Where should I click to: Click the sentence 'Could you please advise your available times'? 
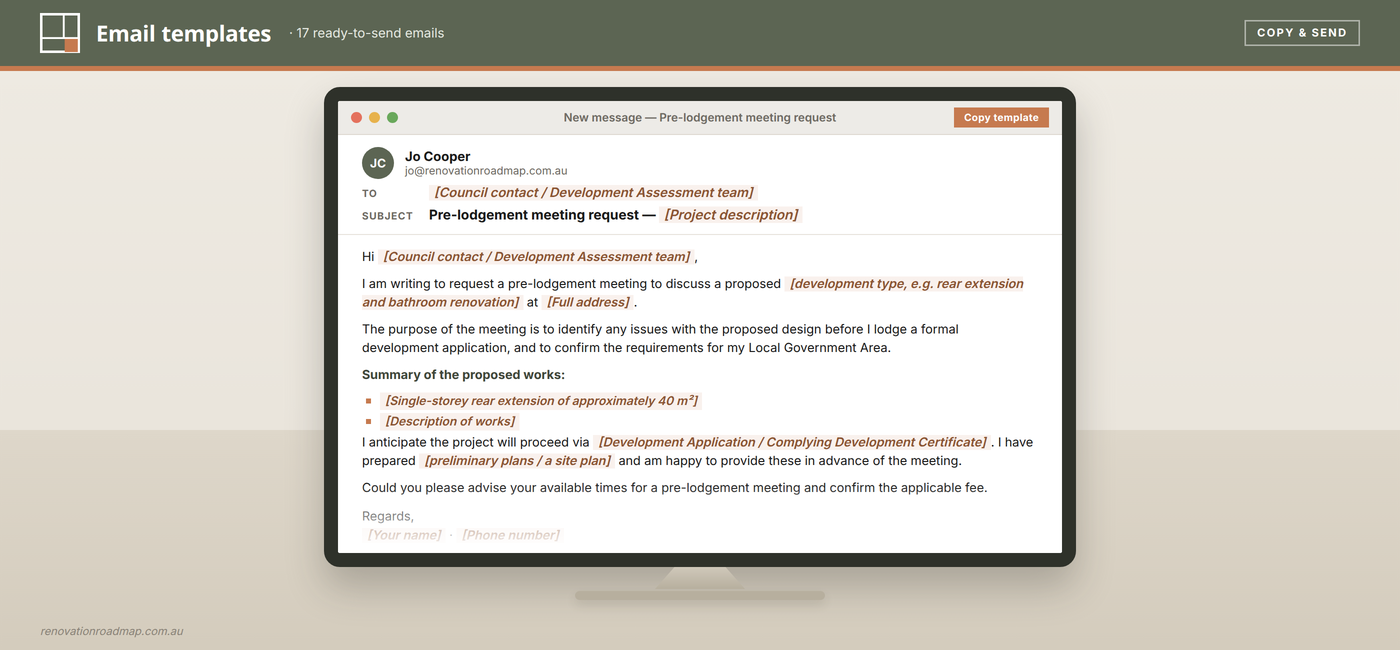coord(675,488)
